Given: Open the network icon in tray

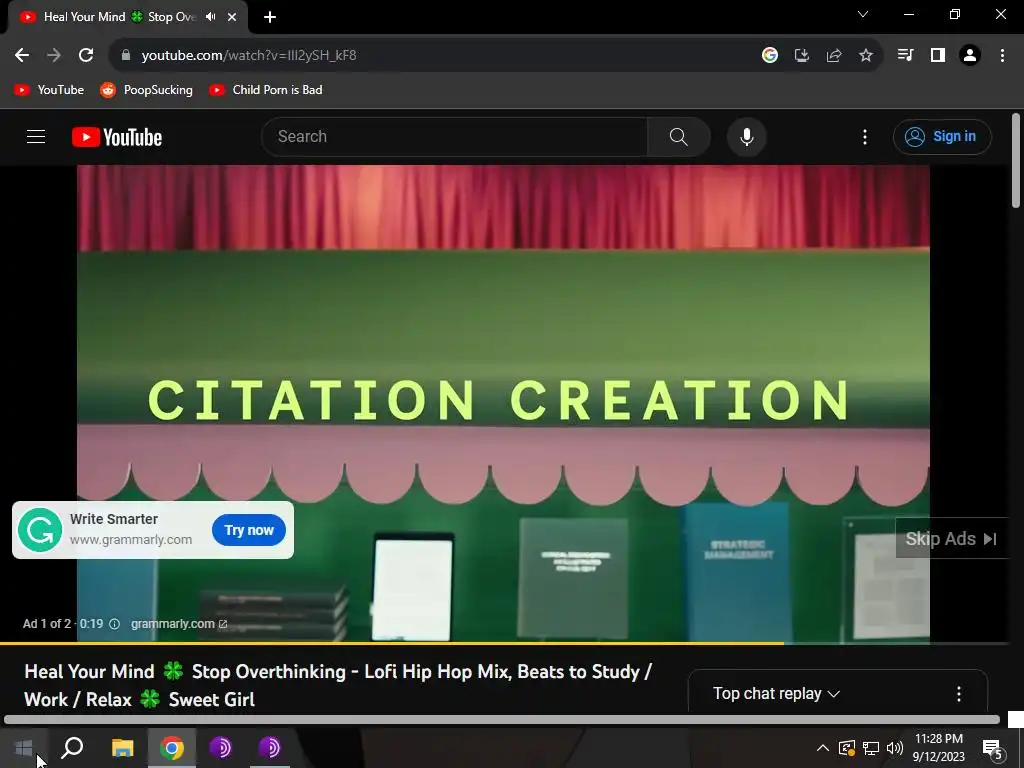Looking at the screenshot, I should pos(871,748).
